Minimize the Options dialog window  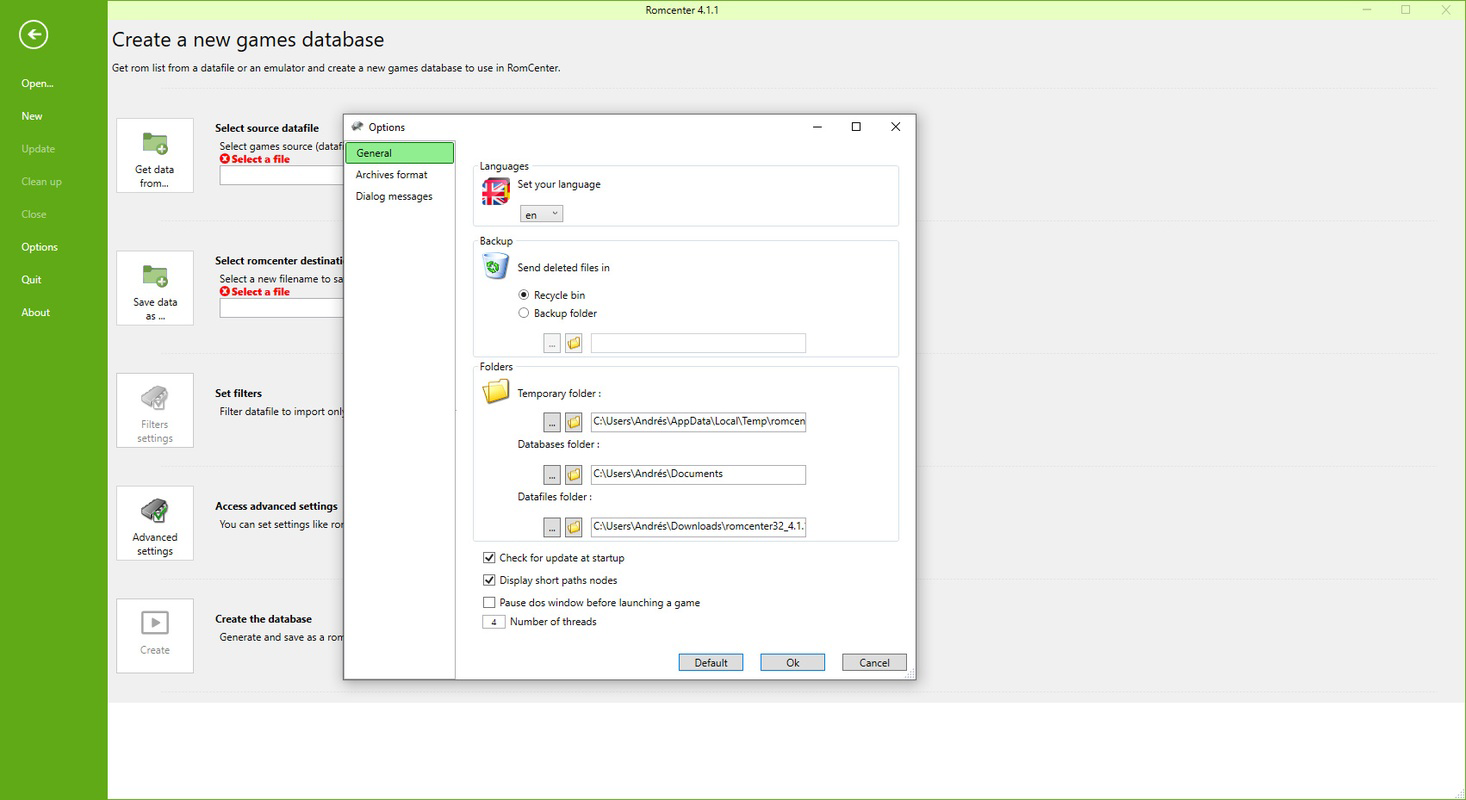[818, 127]
